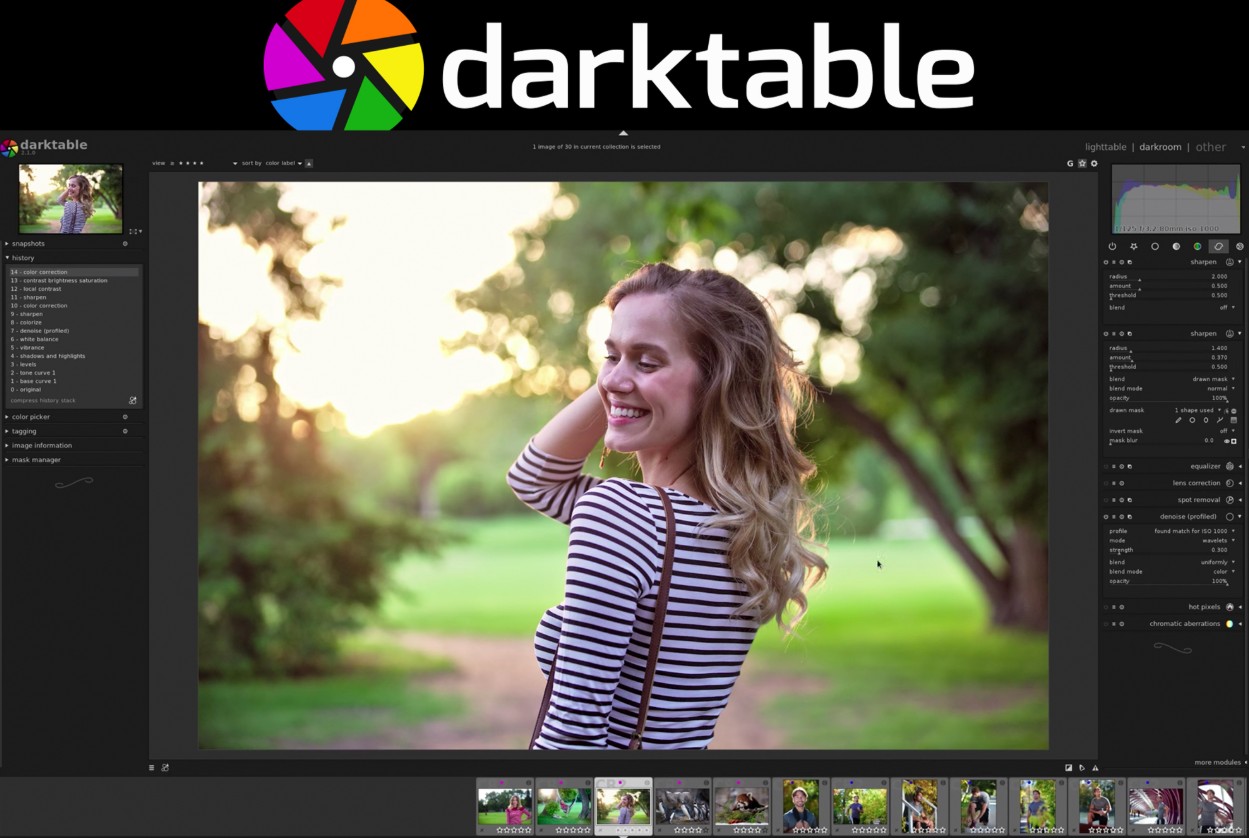1249x838 pixels.
Task: Click the G grouping icon in top toolbar
Action: click(x=1070, y=163)
